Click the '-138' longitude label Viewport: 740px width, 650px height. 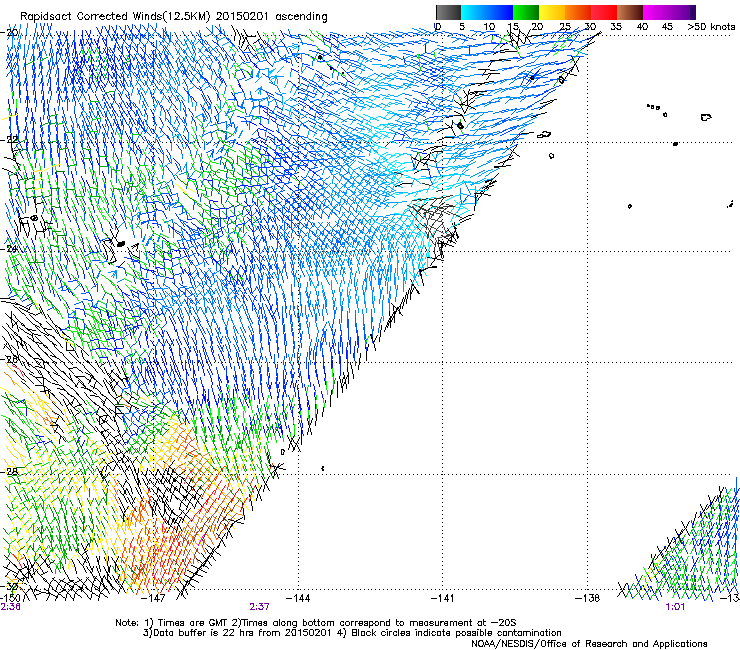(x=587, y=598)
